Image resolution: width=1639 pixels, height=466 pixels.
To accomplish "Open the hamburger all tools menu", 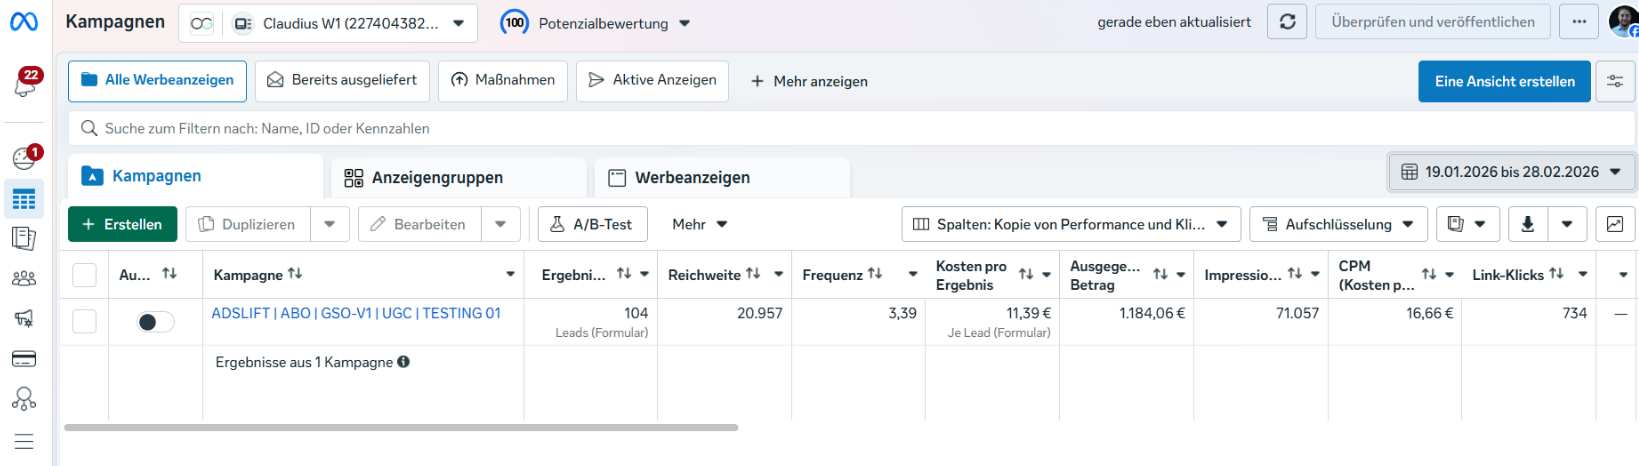I will (x=24, y=441).
